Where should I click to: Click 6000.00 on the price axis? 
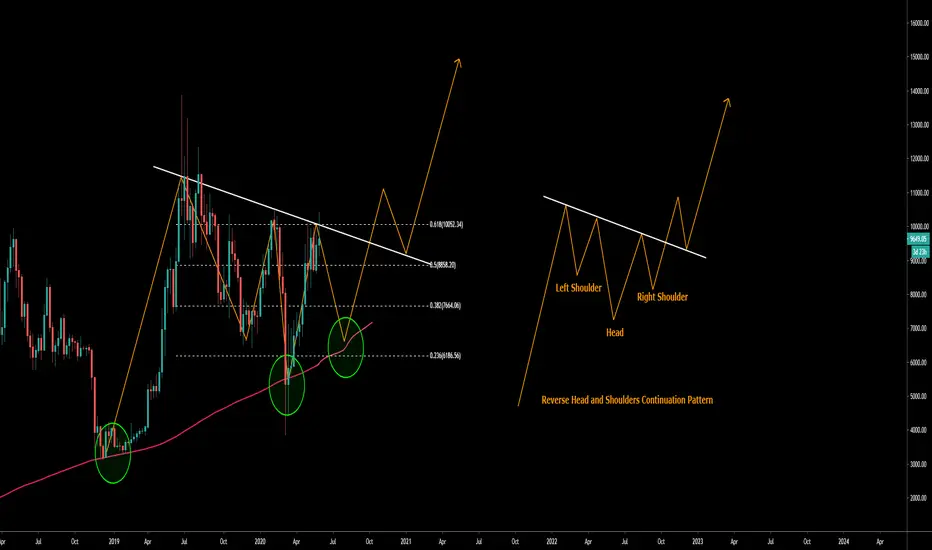(920, 362)
